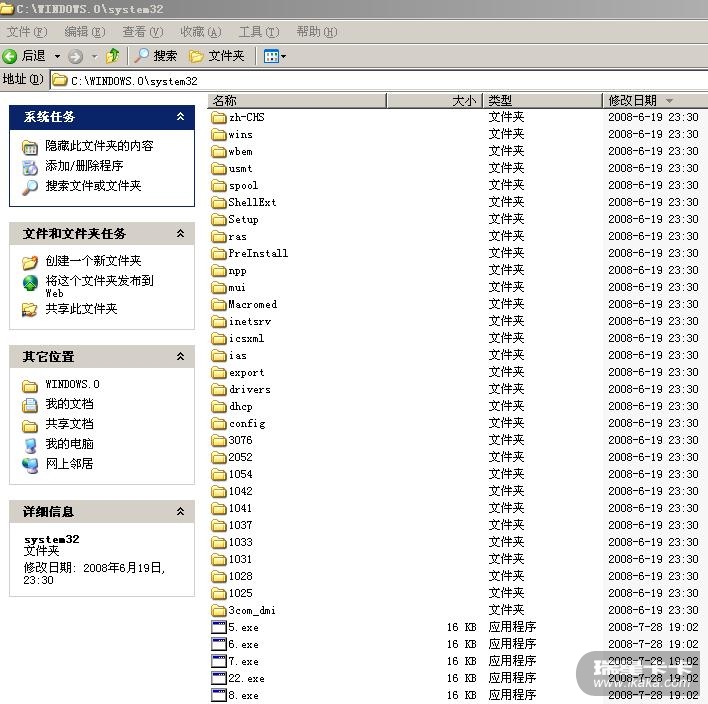Click the export folder name
Image resolution: width=708 pixels, height=704 pixels.
pyautogui.click(x=247, y=373)
